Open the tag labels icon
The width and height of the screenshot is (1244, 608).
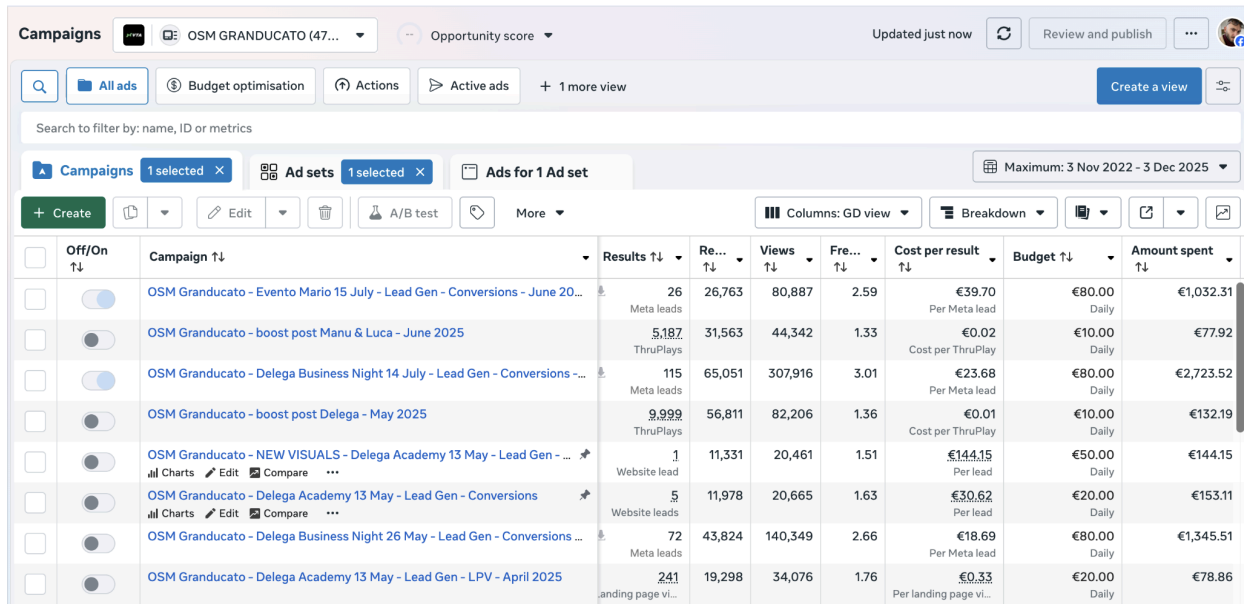[477, 213]
